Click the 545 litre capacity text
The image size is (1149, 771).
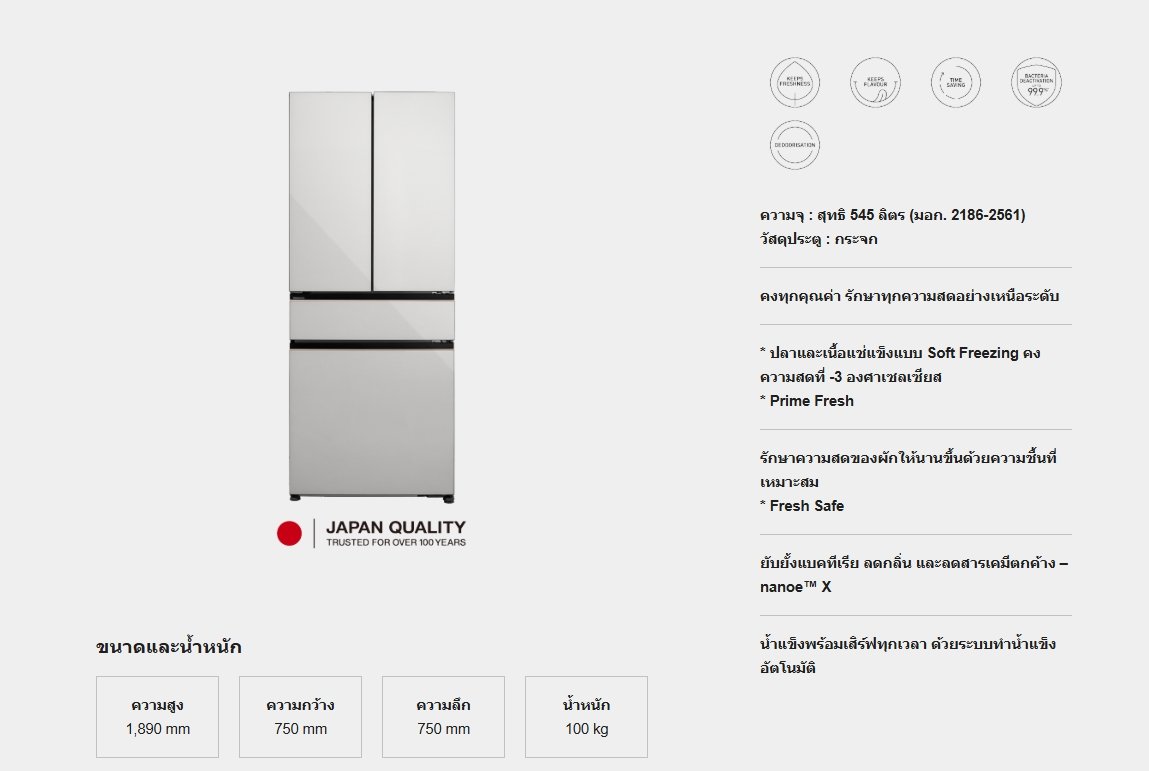tap(892, 215)
